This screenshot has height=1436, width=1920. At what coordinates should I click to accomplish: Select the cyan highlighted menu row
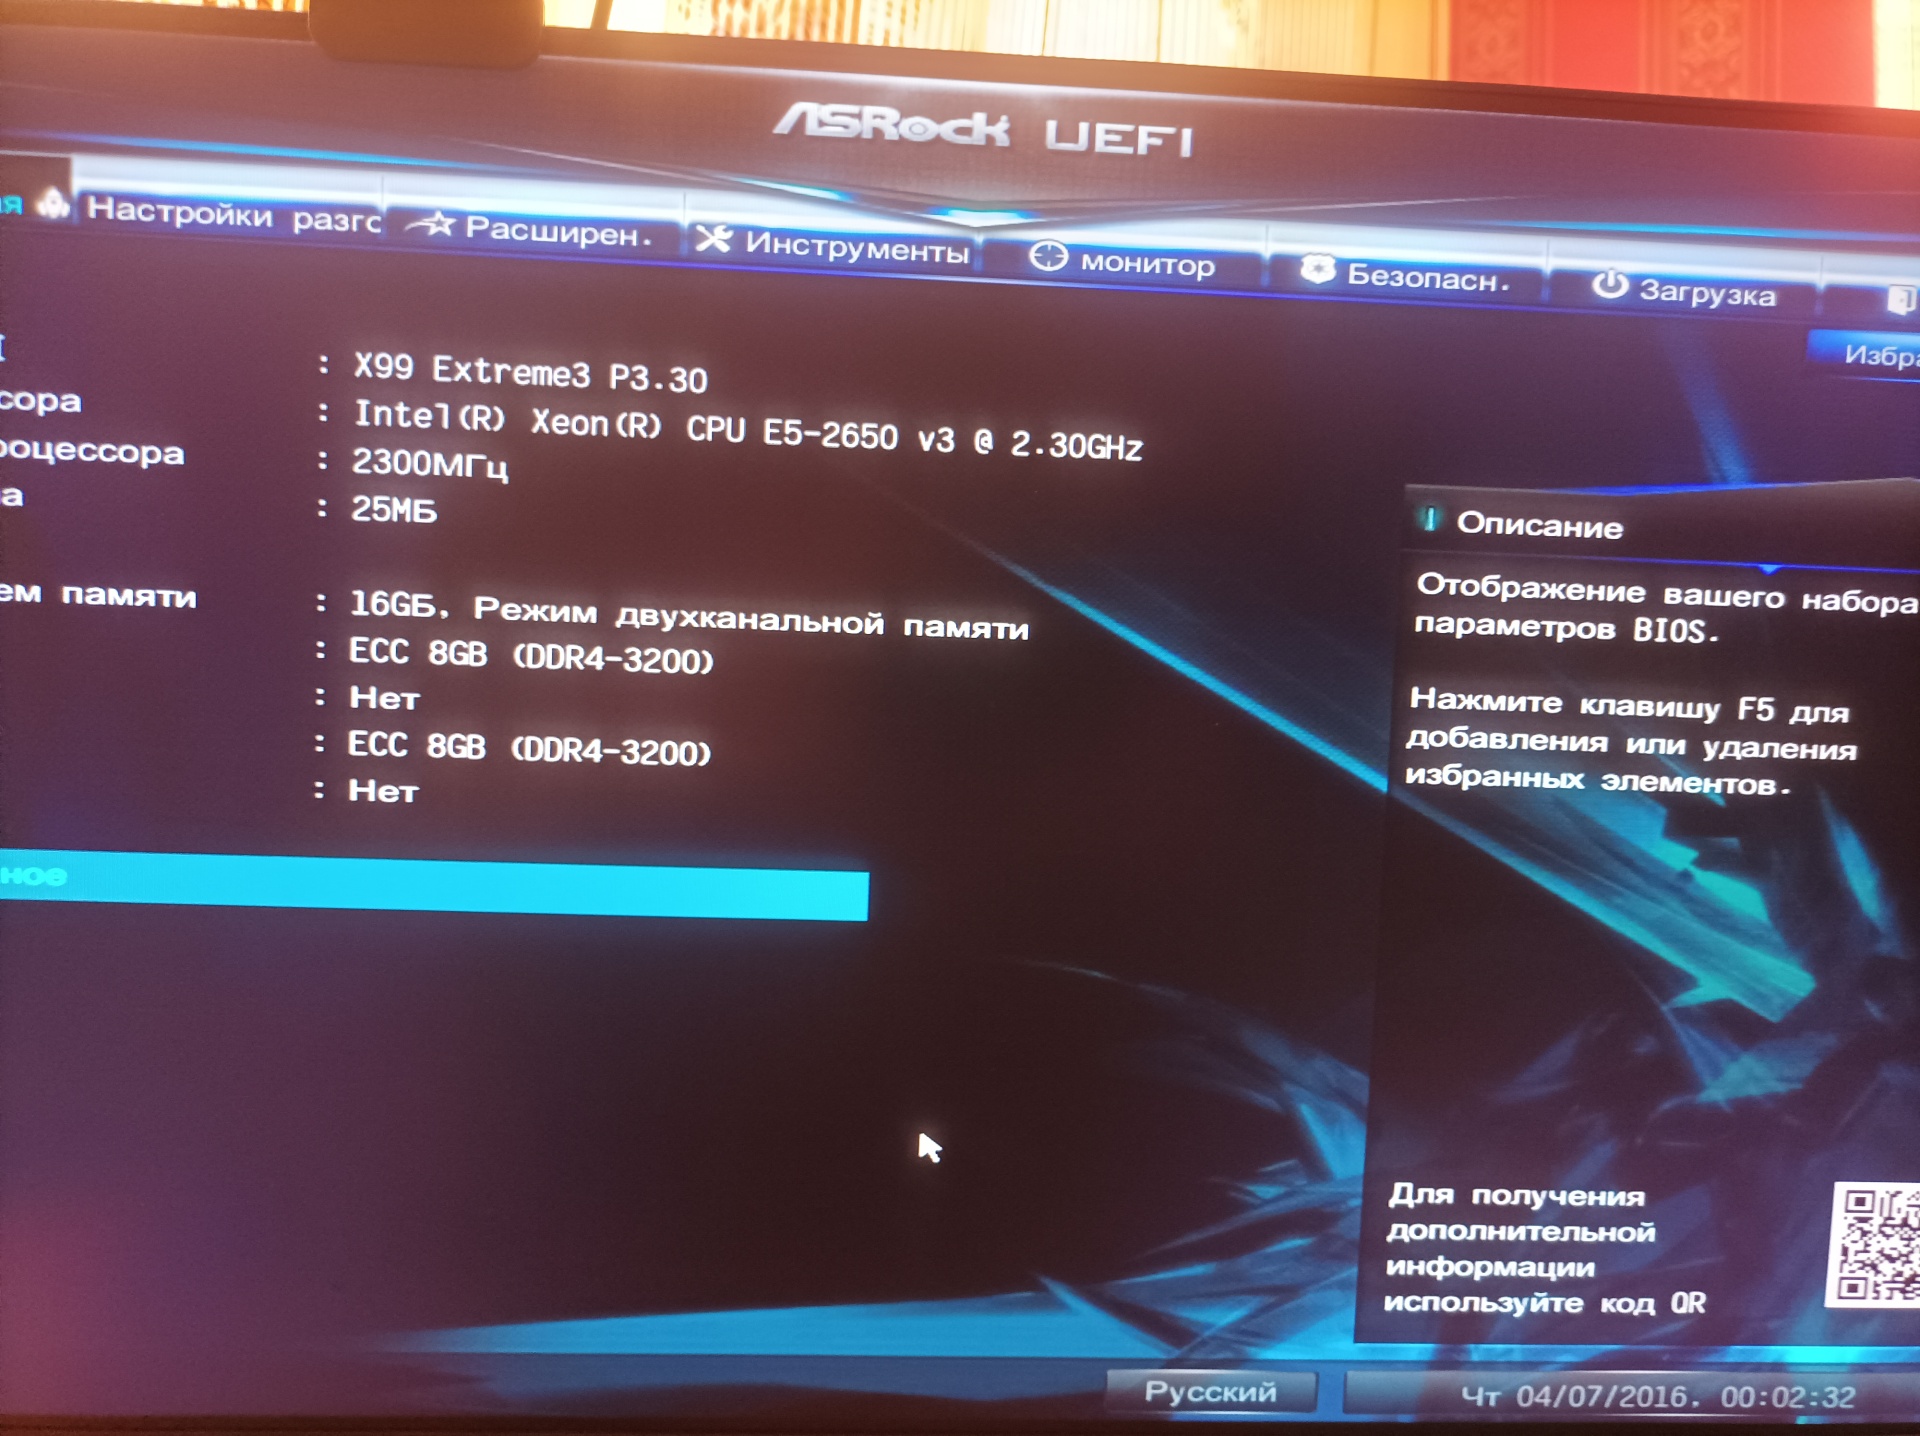point(432,885)
